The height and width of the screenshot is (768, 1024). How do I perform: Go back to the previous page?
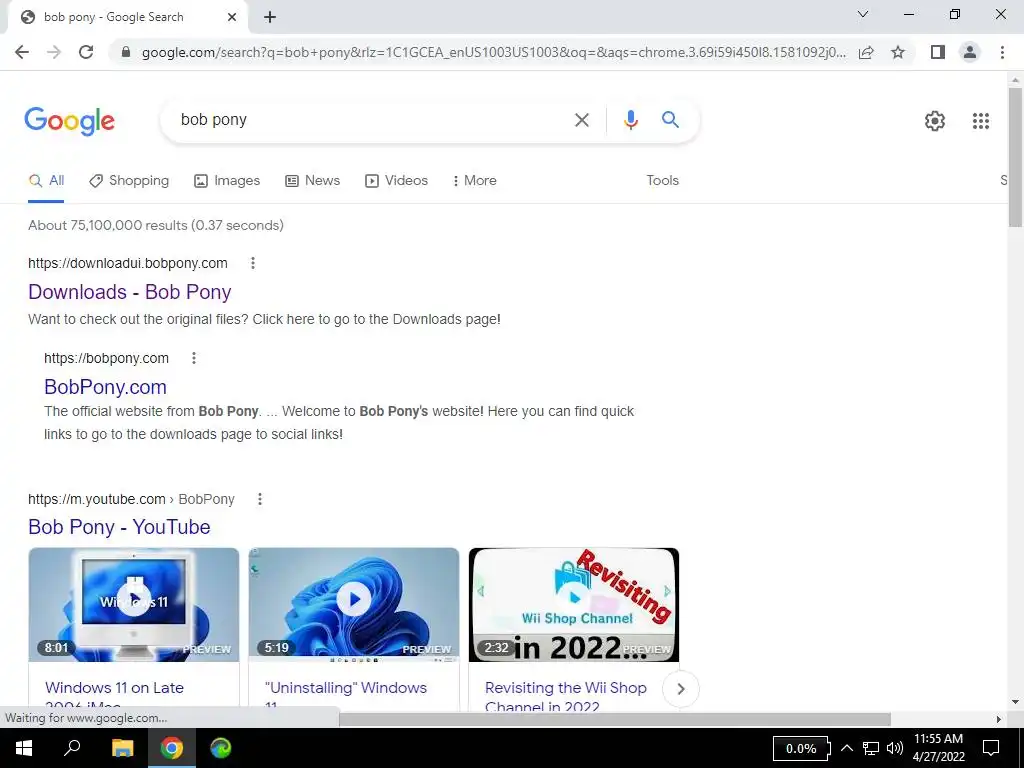pyautogui.click(x=22, y=52)
